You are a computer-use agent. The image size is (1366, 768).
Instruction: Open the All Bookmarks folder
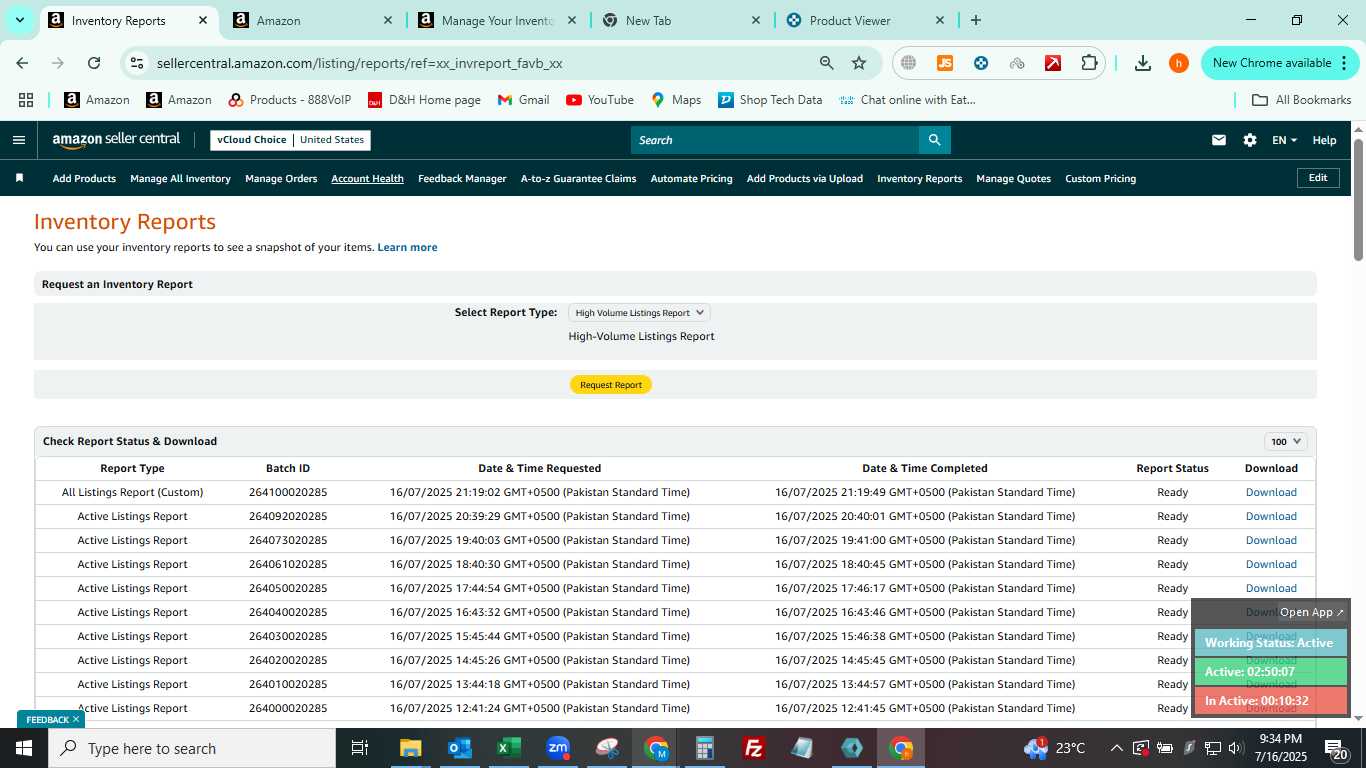tap(1302, 100)
